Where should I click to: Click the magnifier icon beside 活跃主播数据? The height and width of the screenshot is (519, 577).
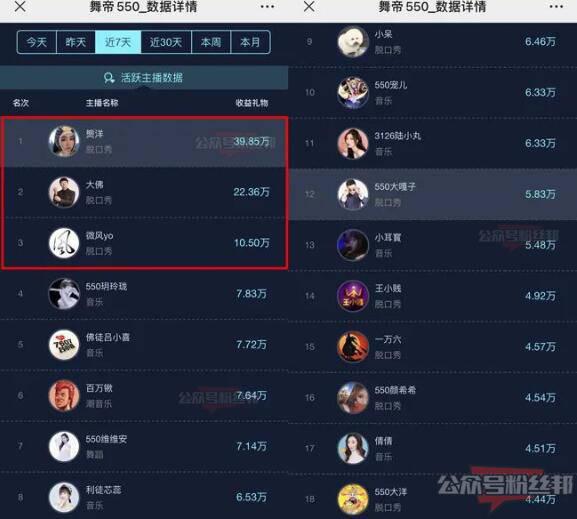pyautogui.click(x=109, y=78)
